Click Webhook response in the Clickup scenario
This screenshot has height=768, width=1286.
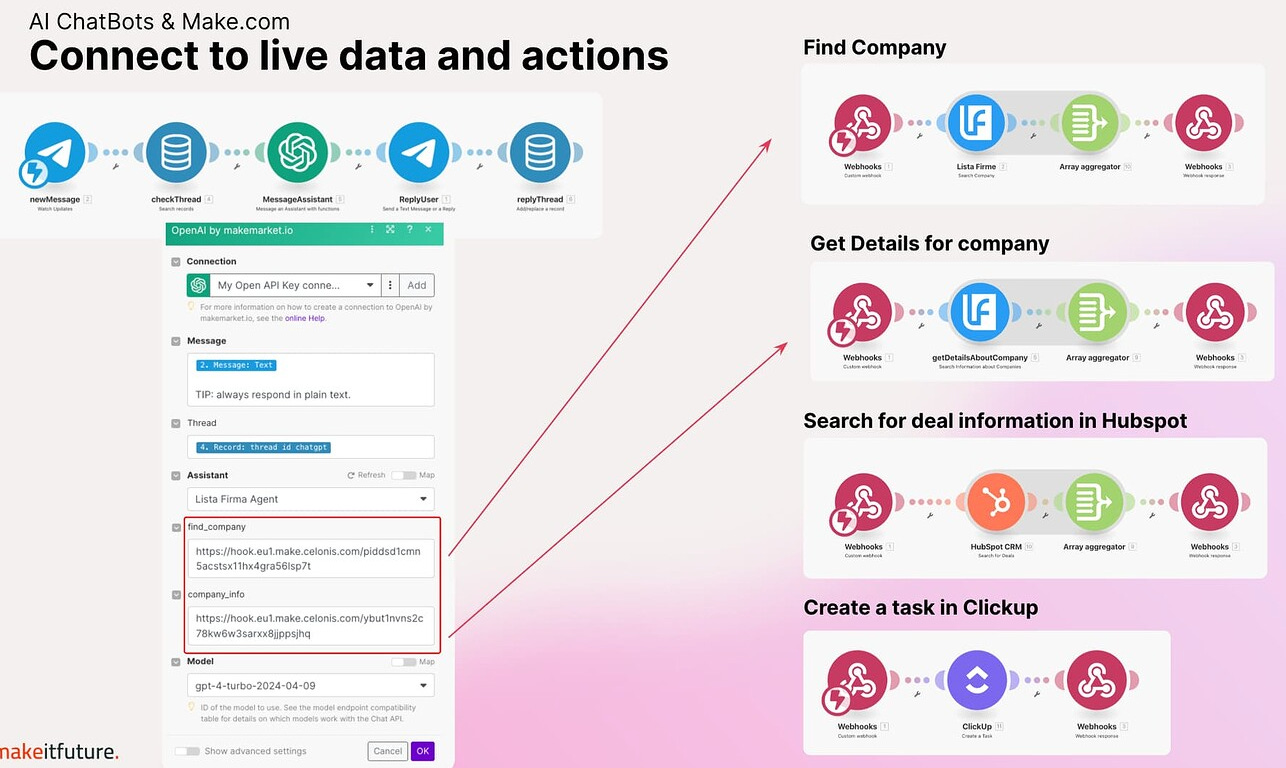pyautogui.click(x=1097, y=681)
